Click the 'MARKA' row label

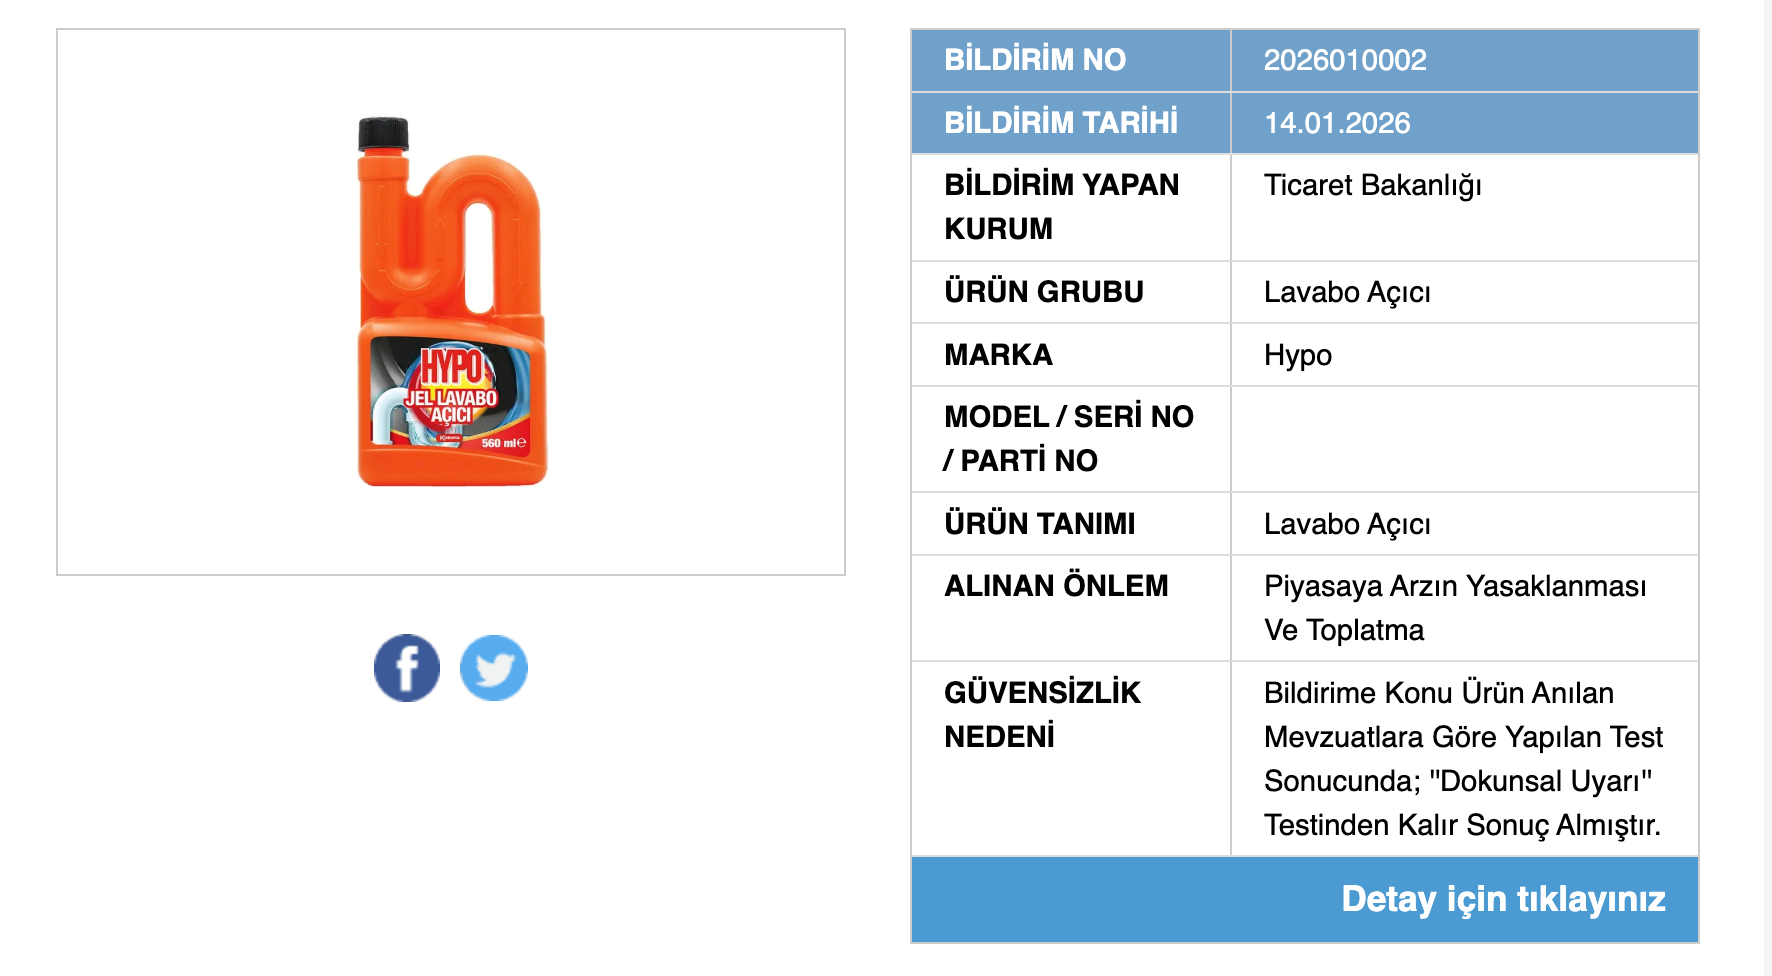(x=998, y=355)
